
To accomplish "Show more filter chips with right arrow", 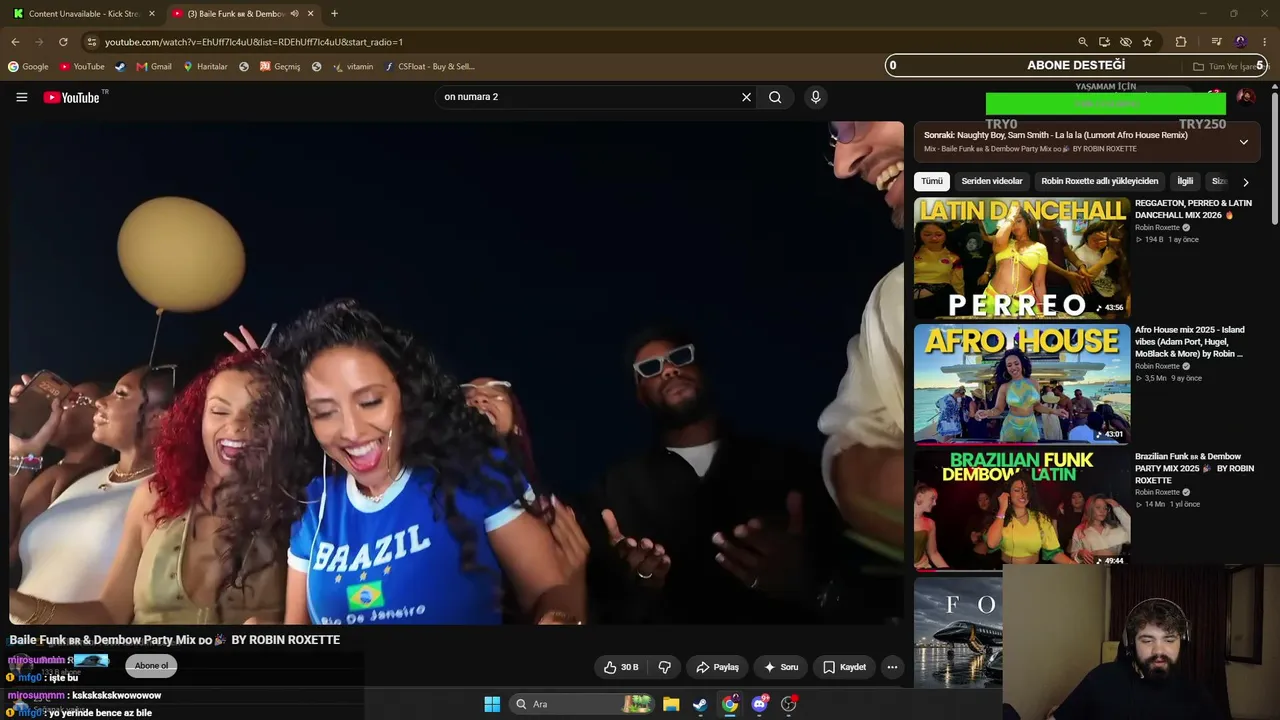I will tap(1245, 182).
